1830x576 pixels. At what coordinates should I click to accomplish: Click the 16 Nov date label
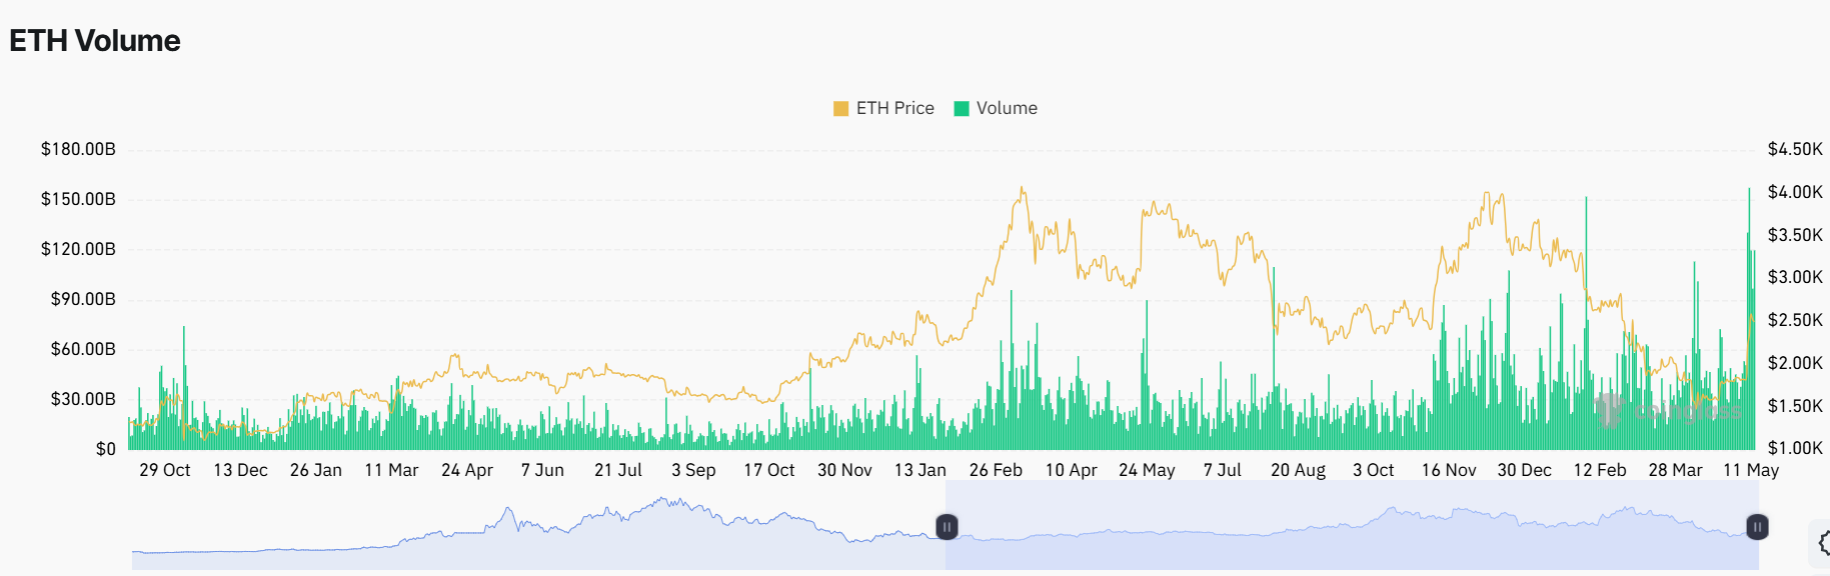click(1449, 470)
